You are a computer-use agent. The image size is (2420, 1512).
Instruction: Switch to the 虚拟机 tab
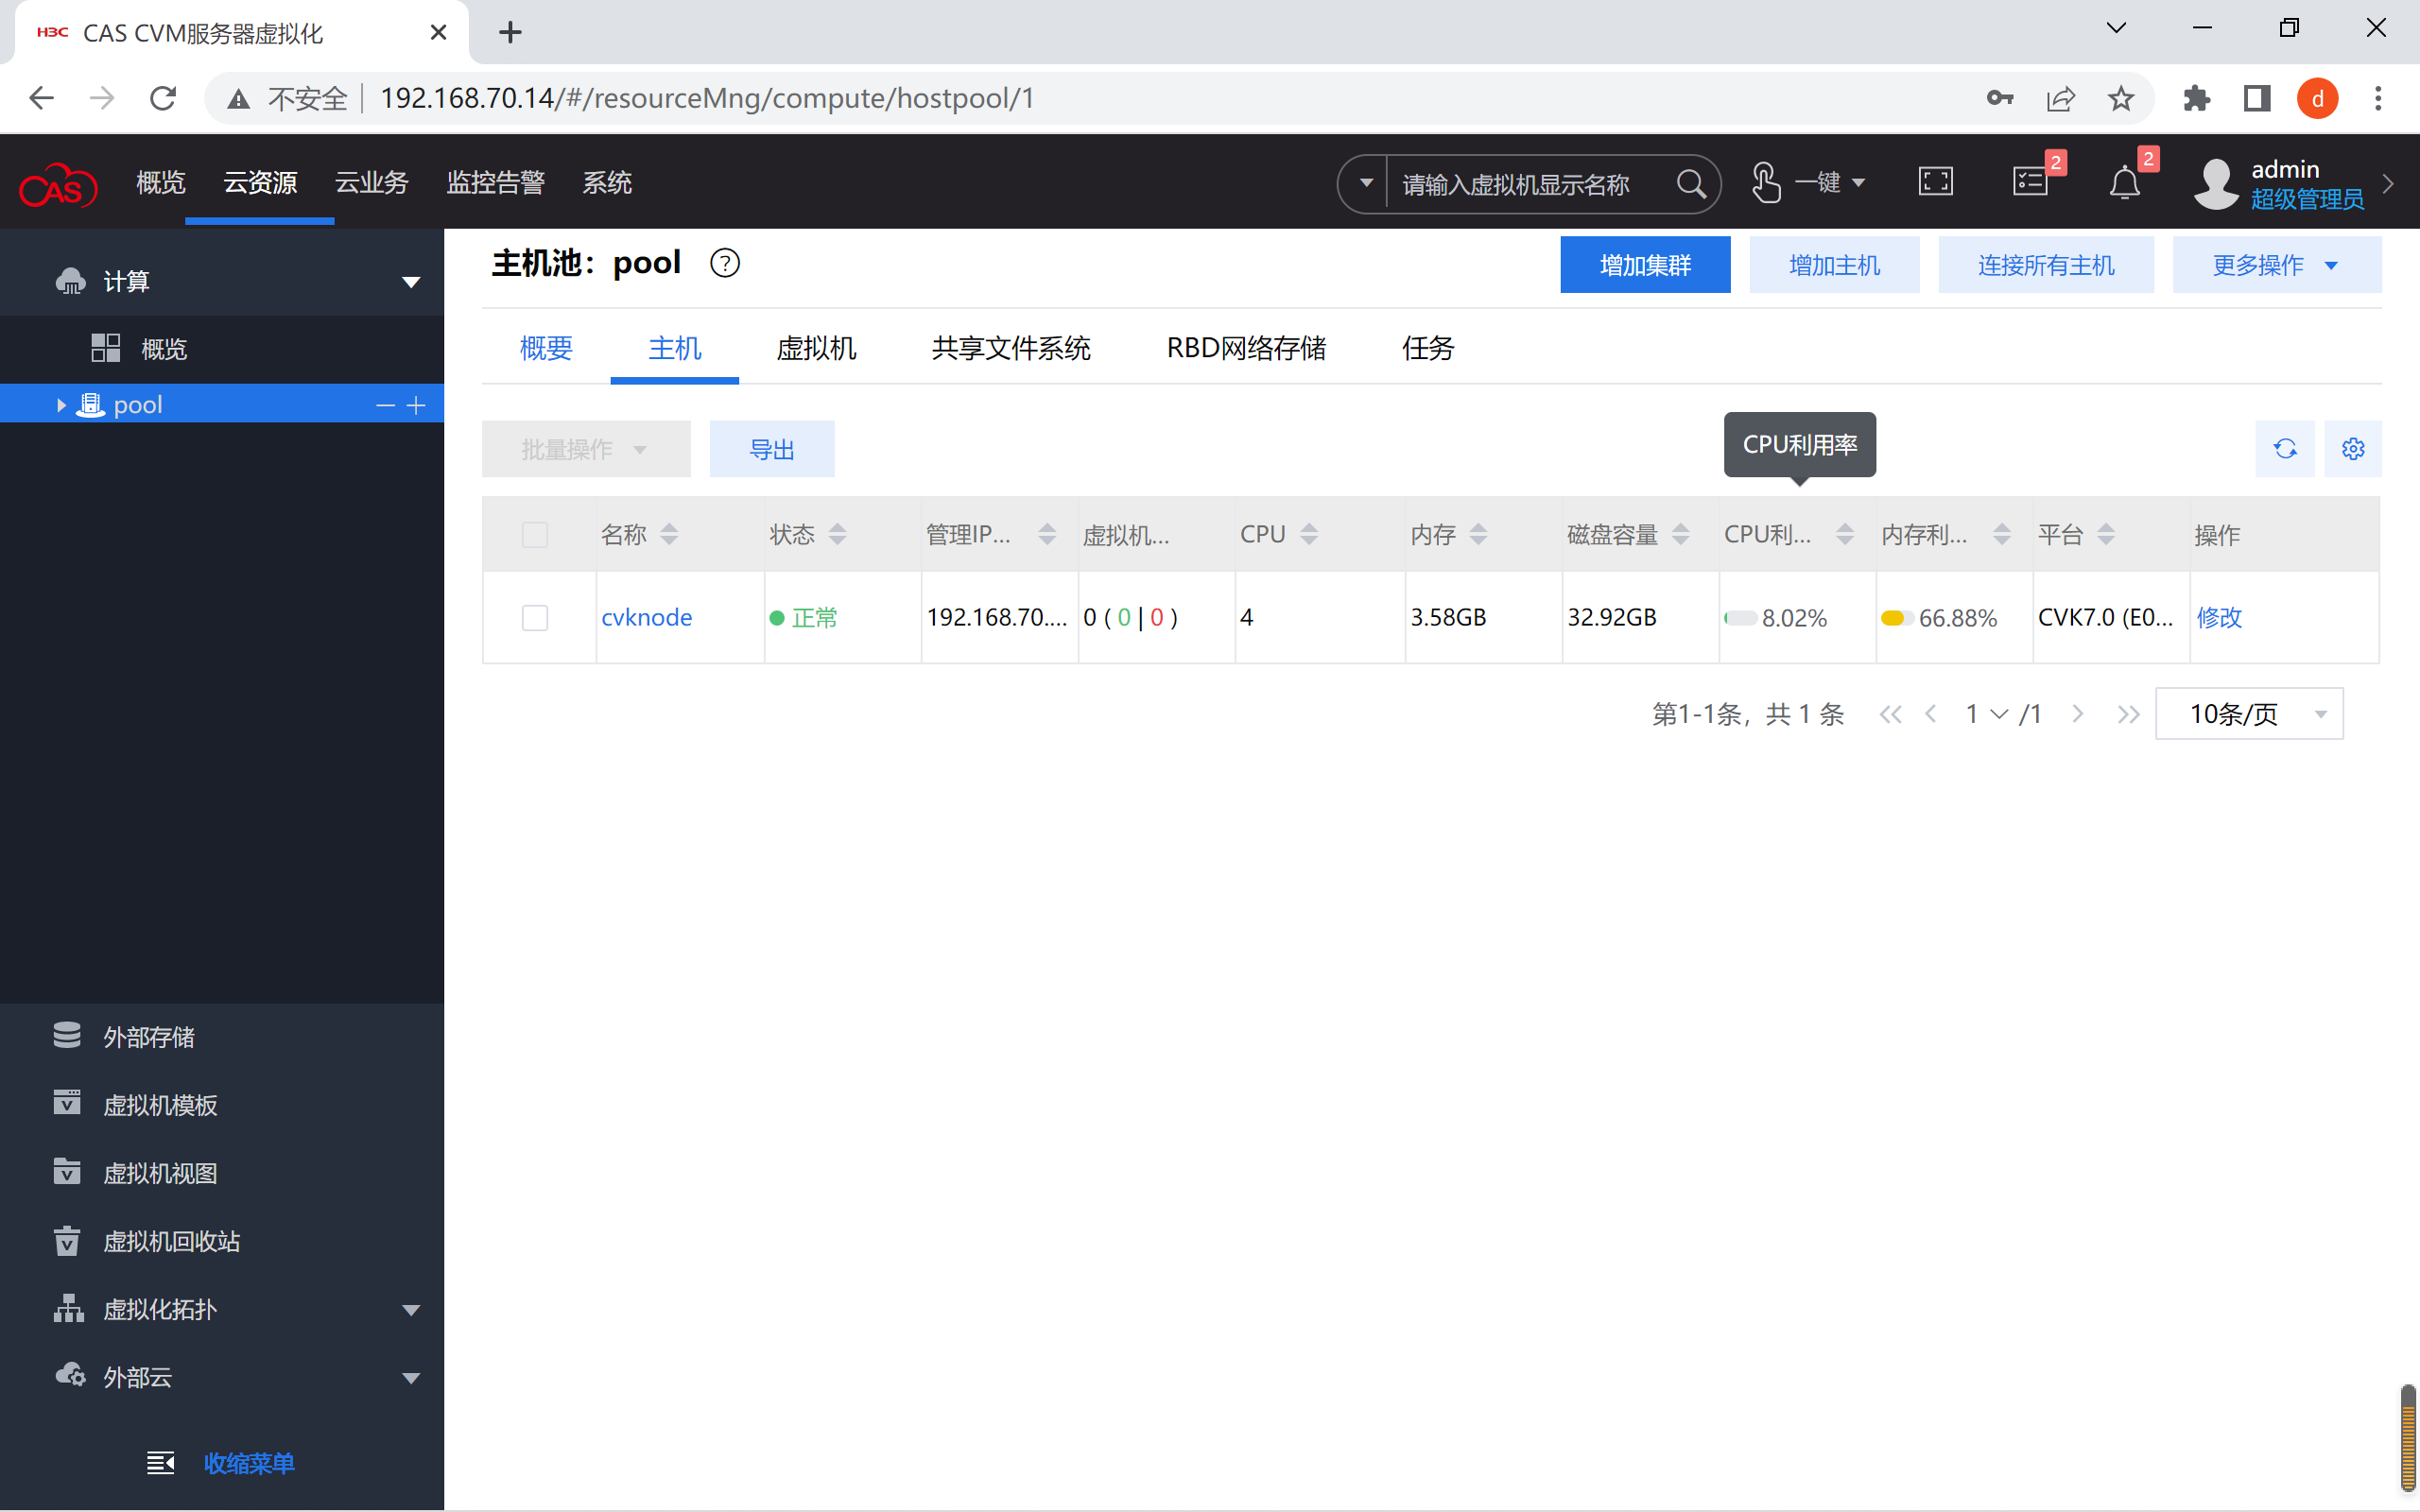click(x=816, y=348)
